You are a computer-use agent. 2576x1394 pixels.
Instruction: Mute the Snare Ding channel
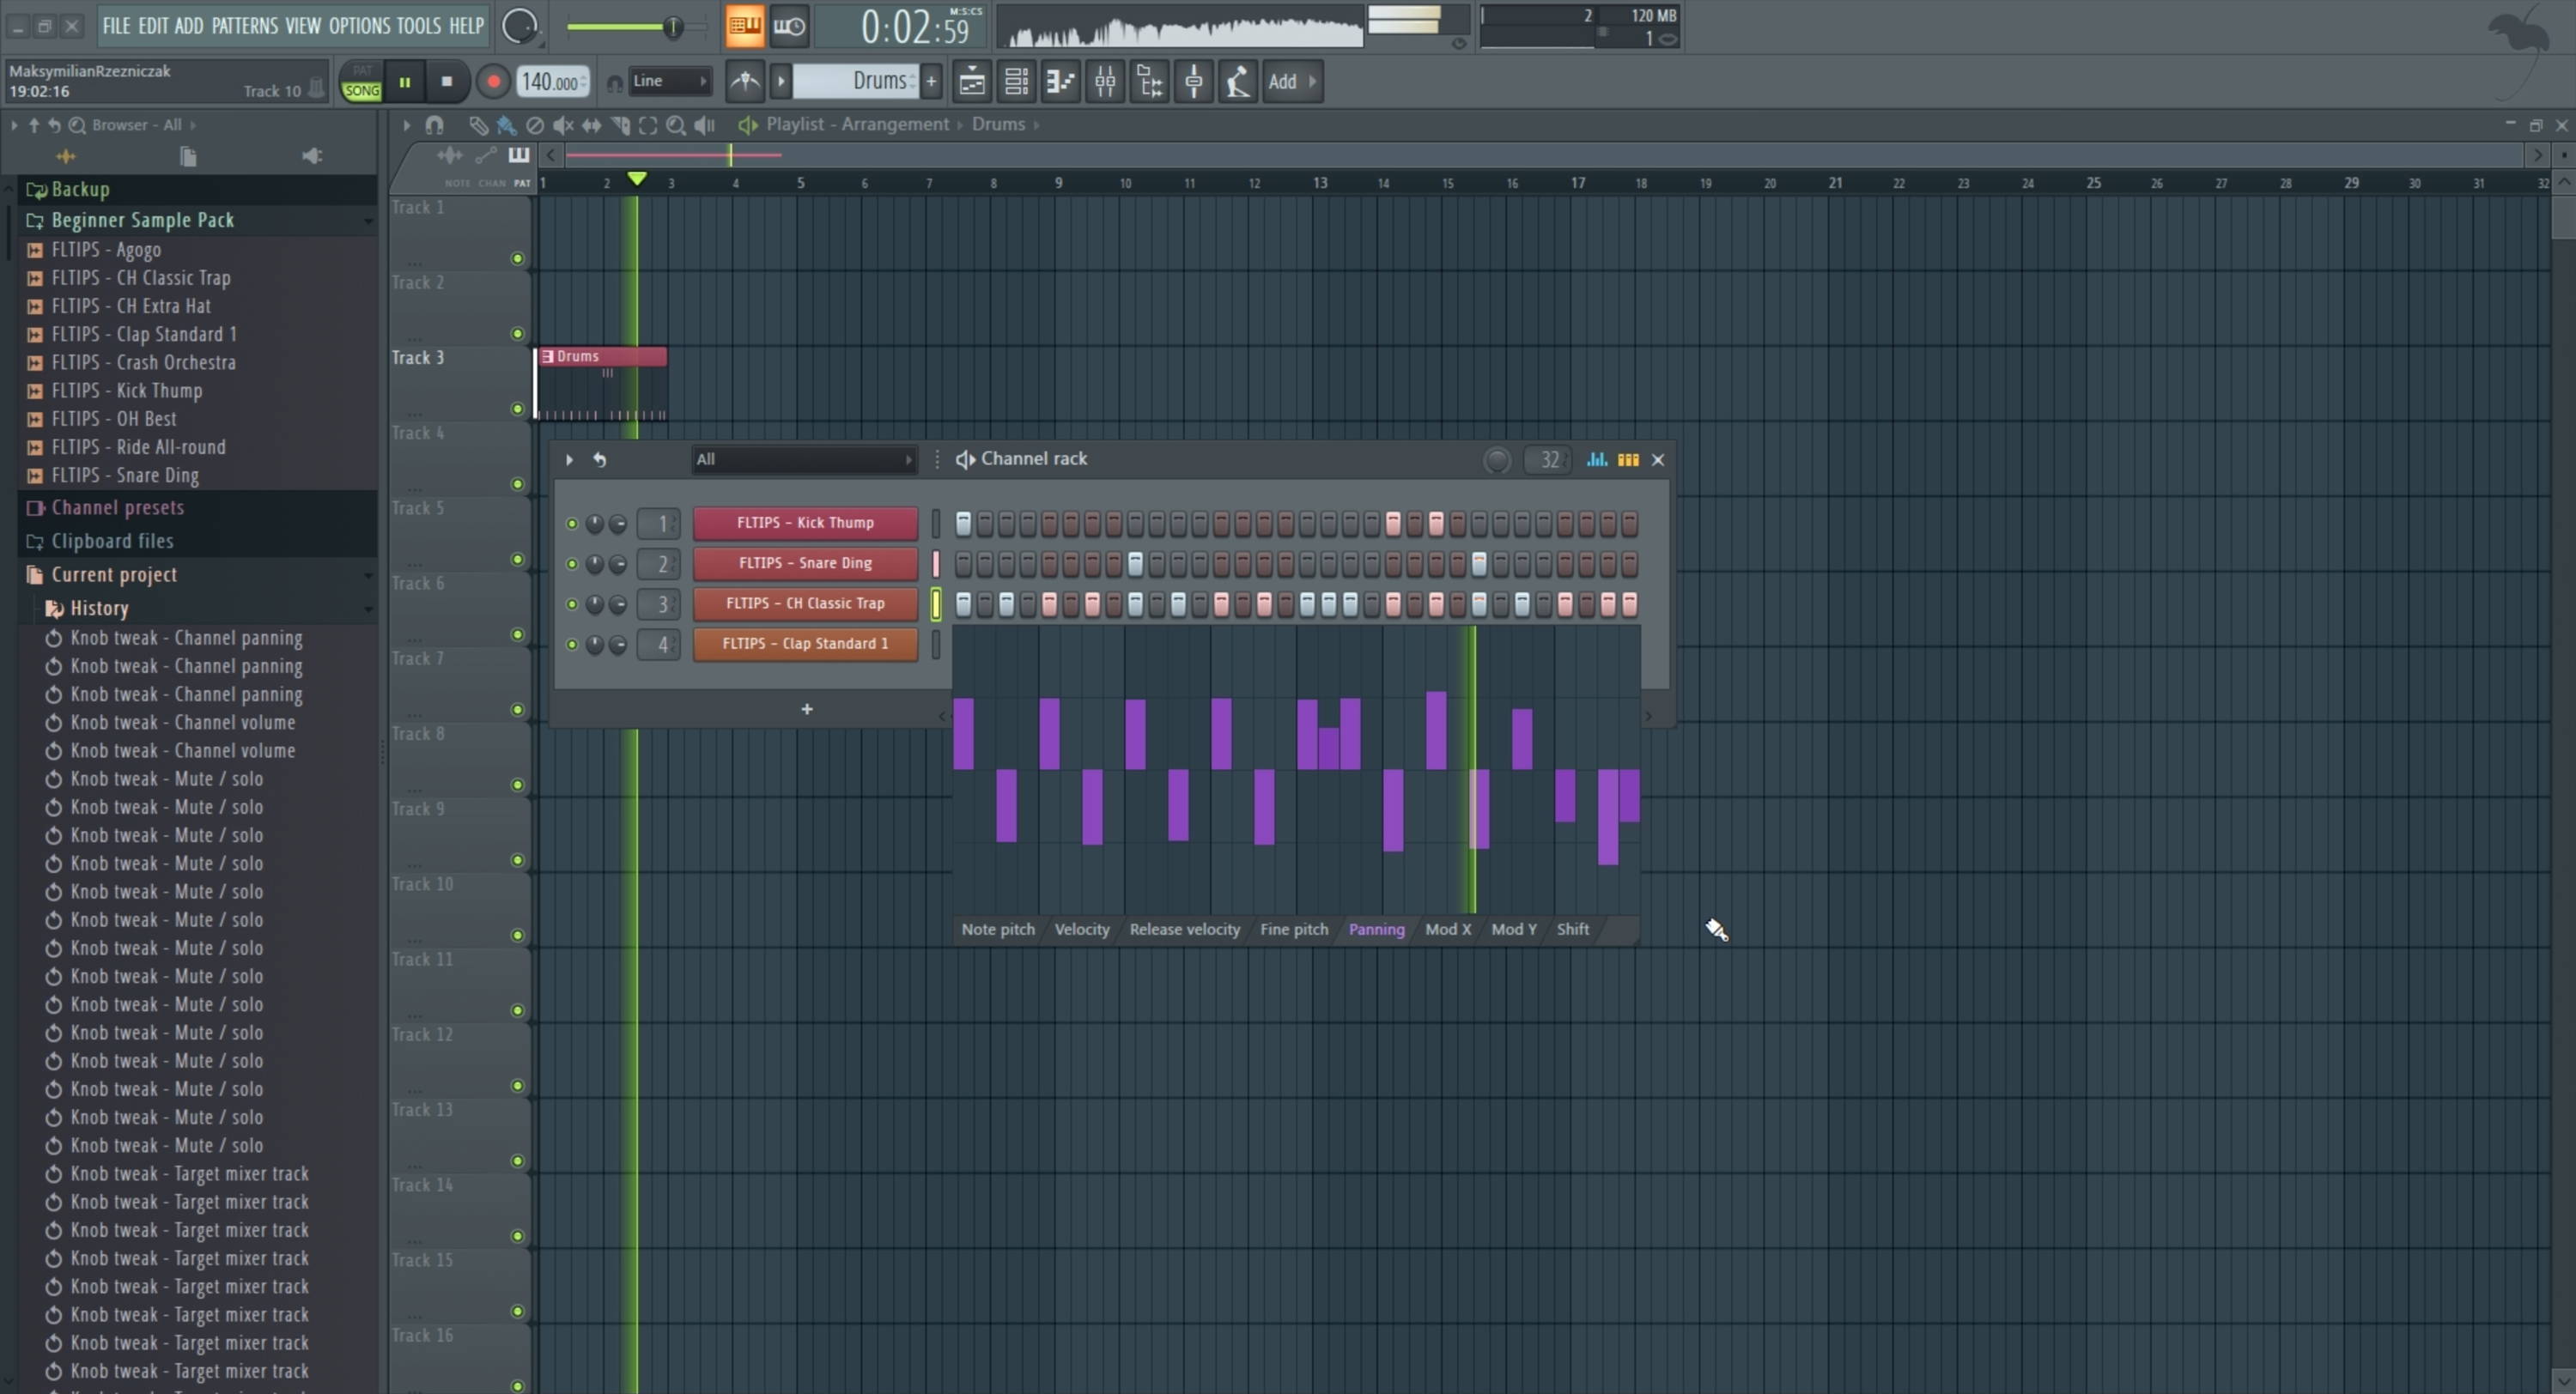click(572, 564)
